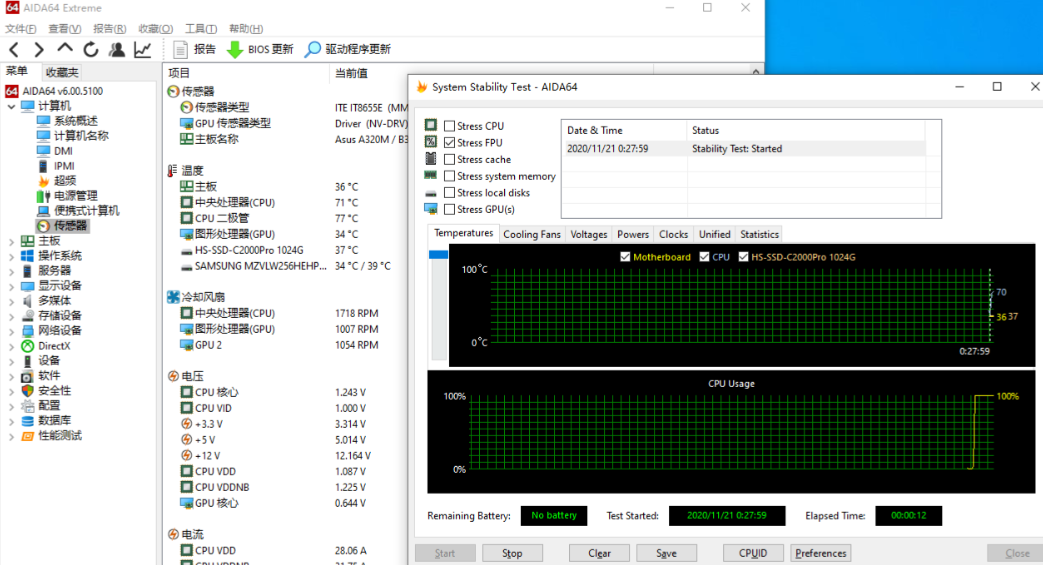Click the user profile toolbar icon
The height and width of the screenshot is (565, 1043).
tap(116, 49)
